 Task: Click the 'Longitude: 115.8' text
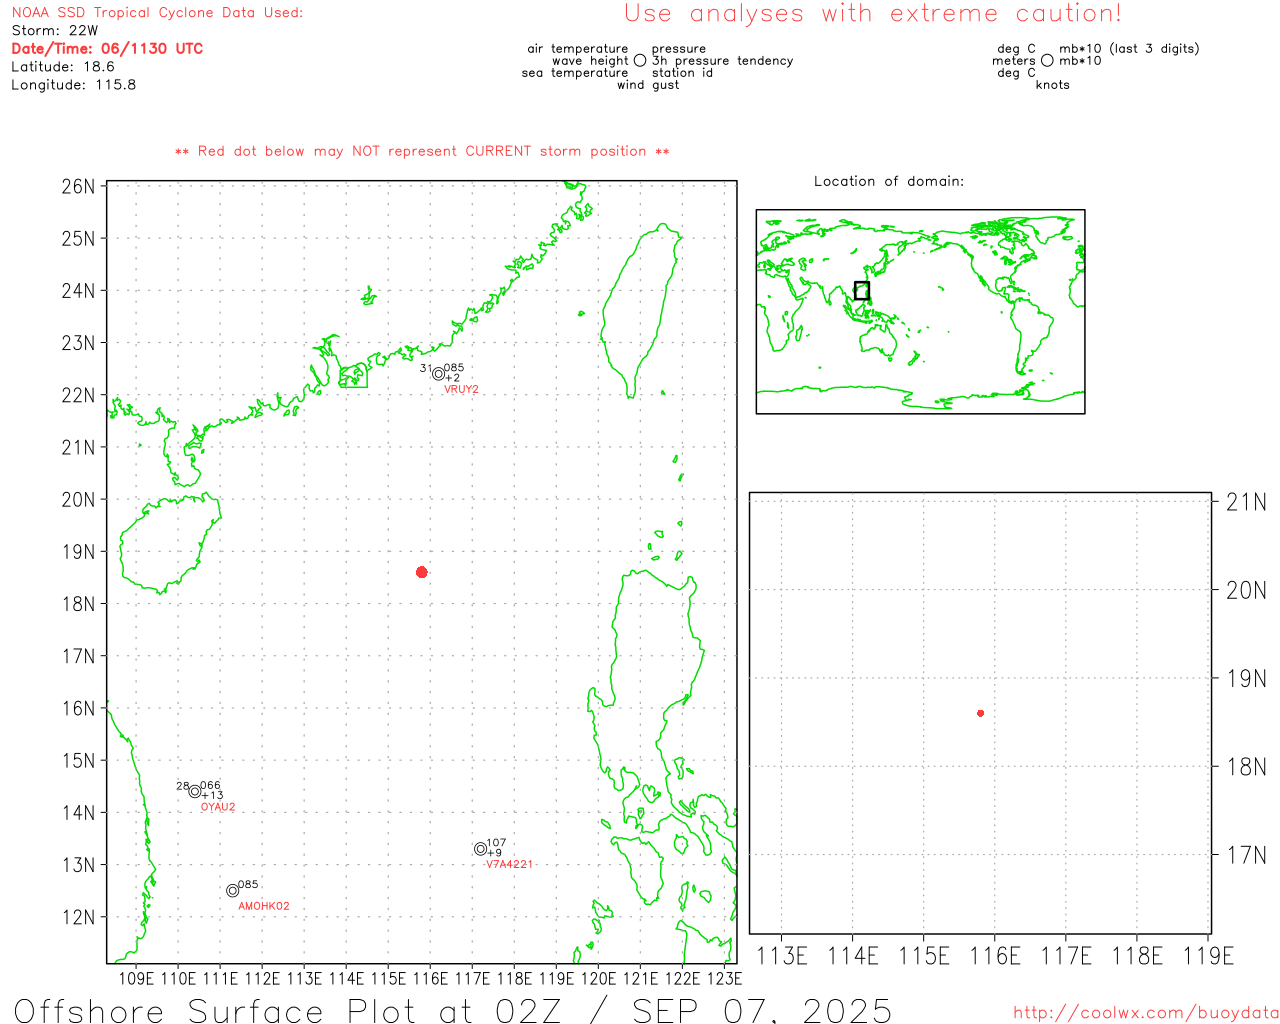(x=74, y=84)
